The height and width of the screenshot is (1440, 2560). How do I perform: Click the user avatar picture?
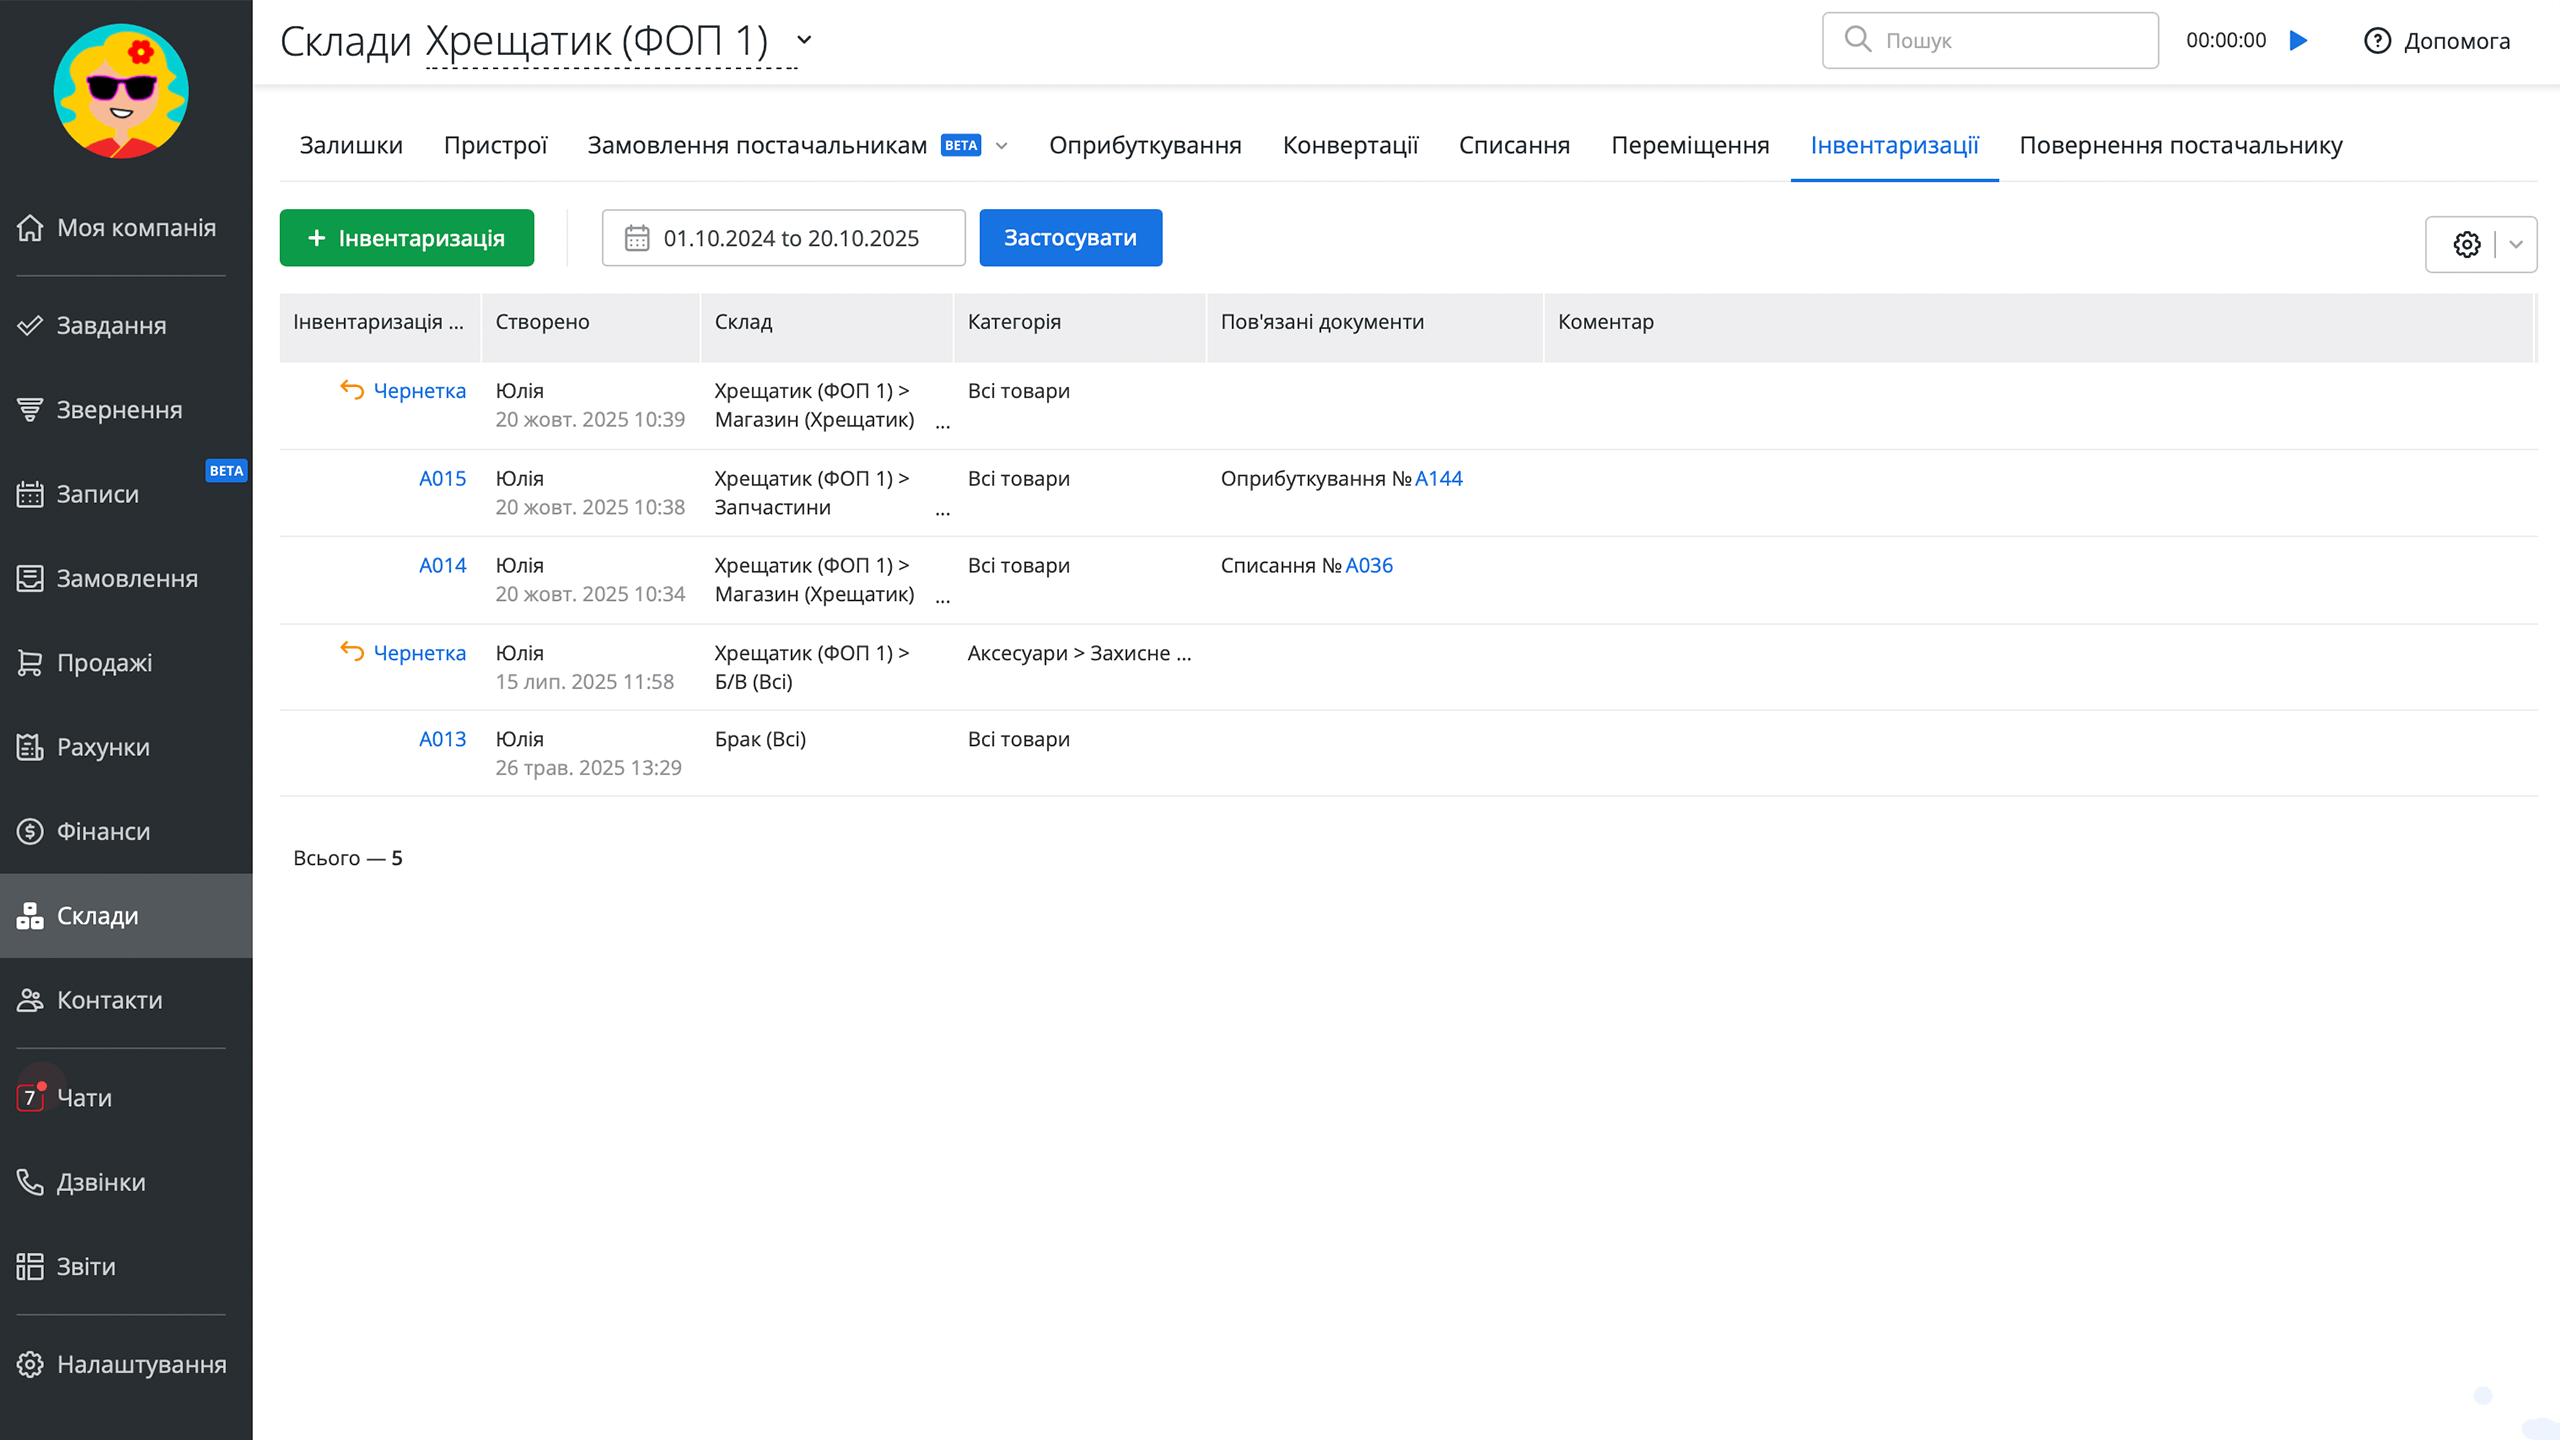(121, 91)
